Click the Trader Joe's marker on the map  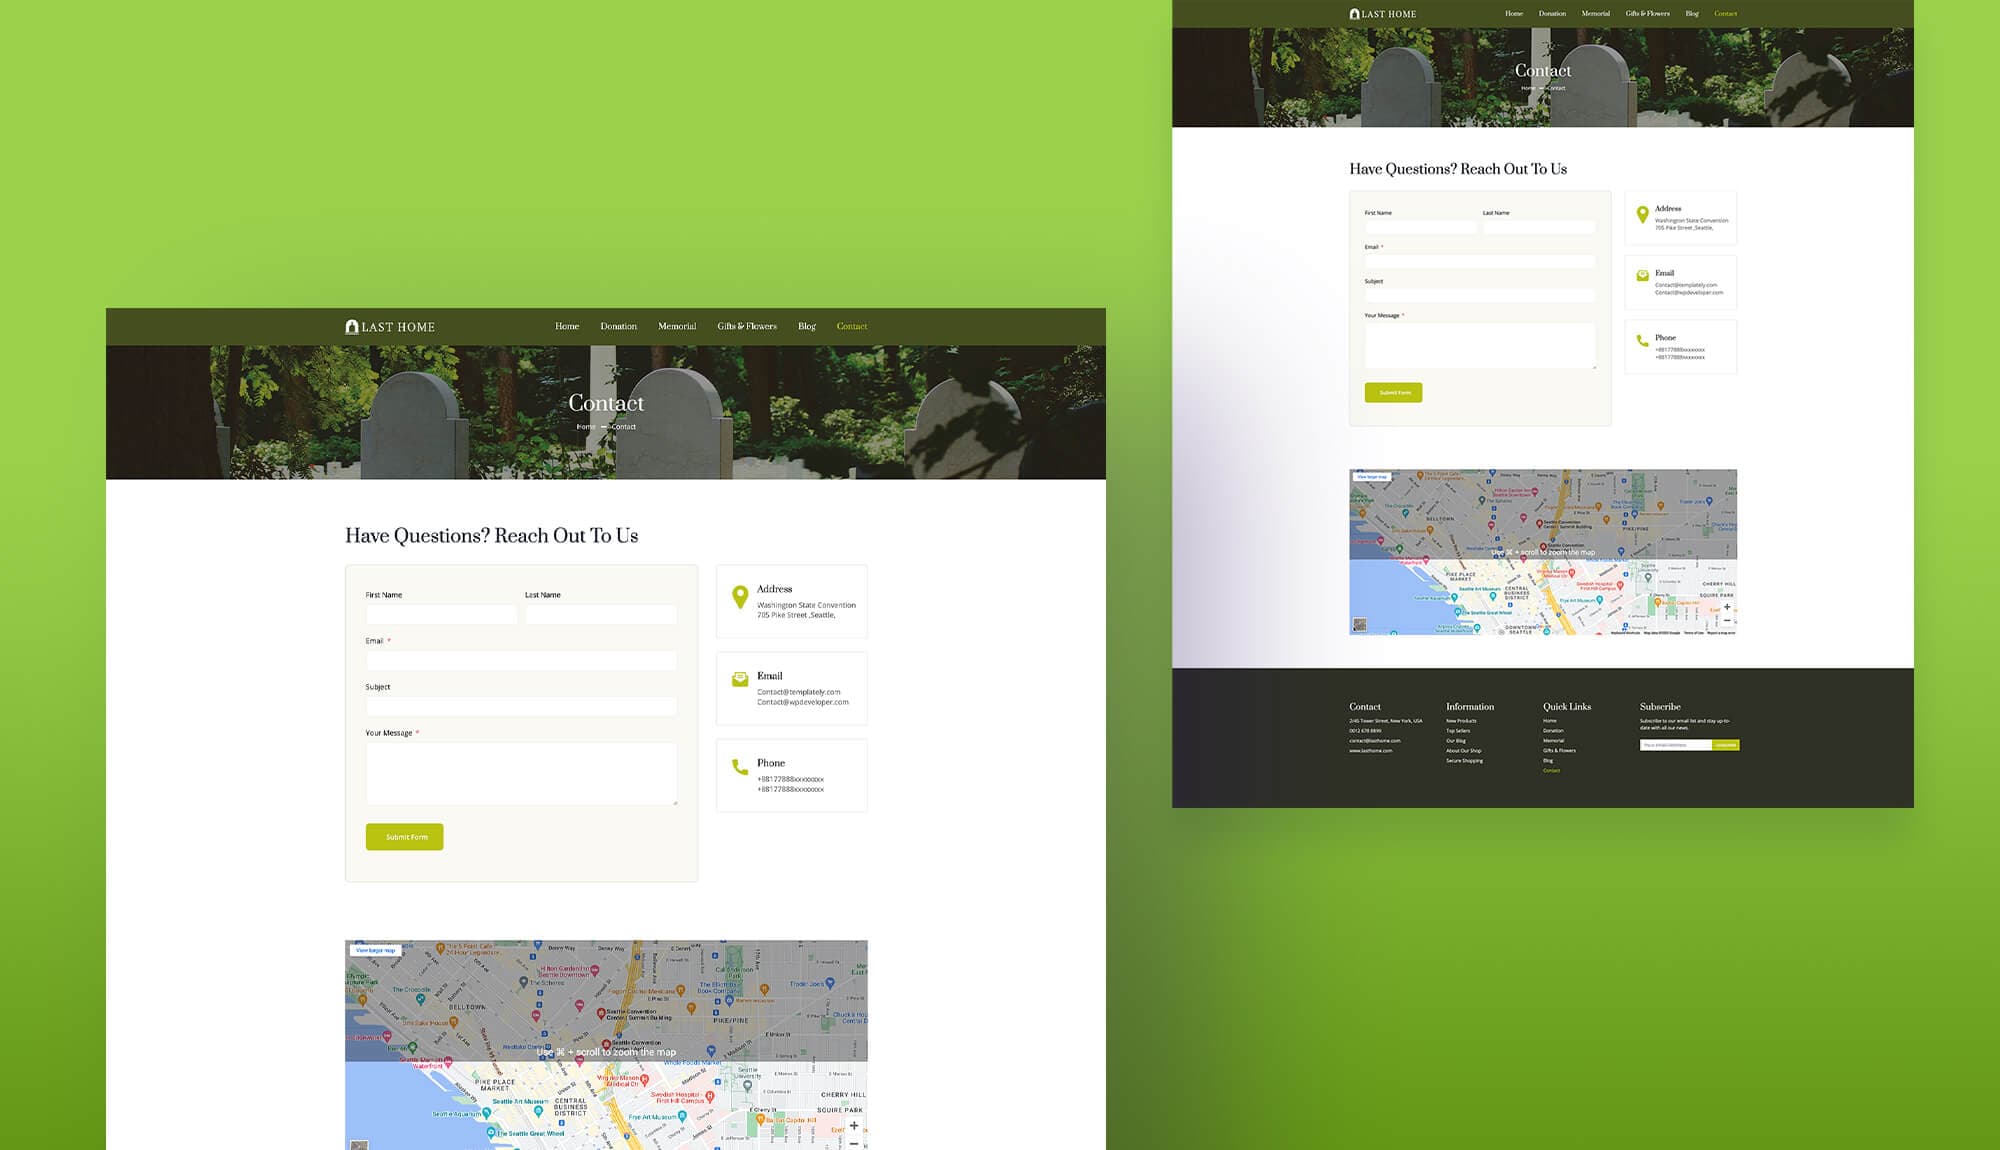(x=831, y=982)
